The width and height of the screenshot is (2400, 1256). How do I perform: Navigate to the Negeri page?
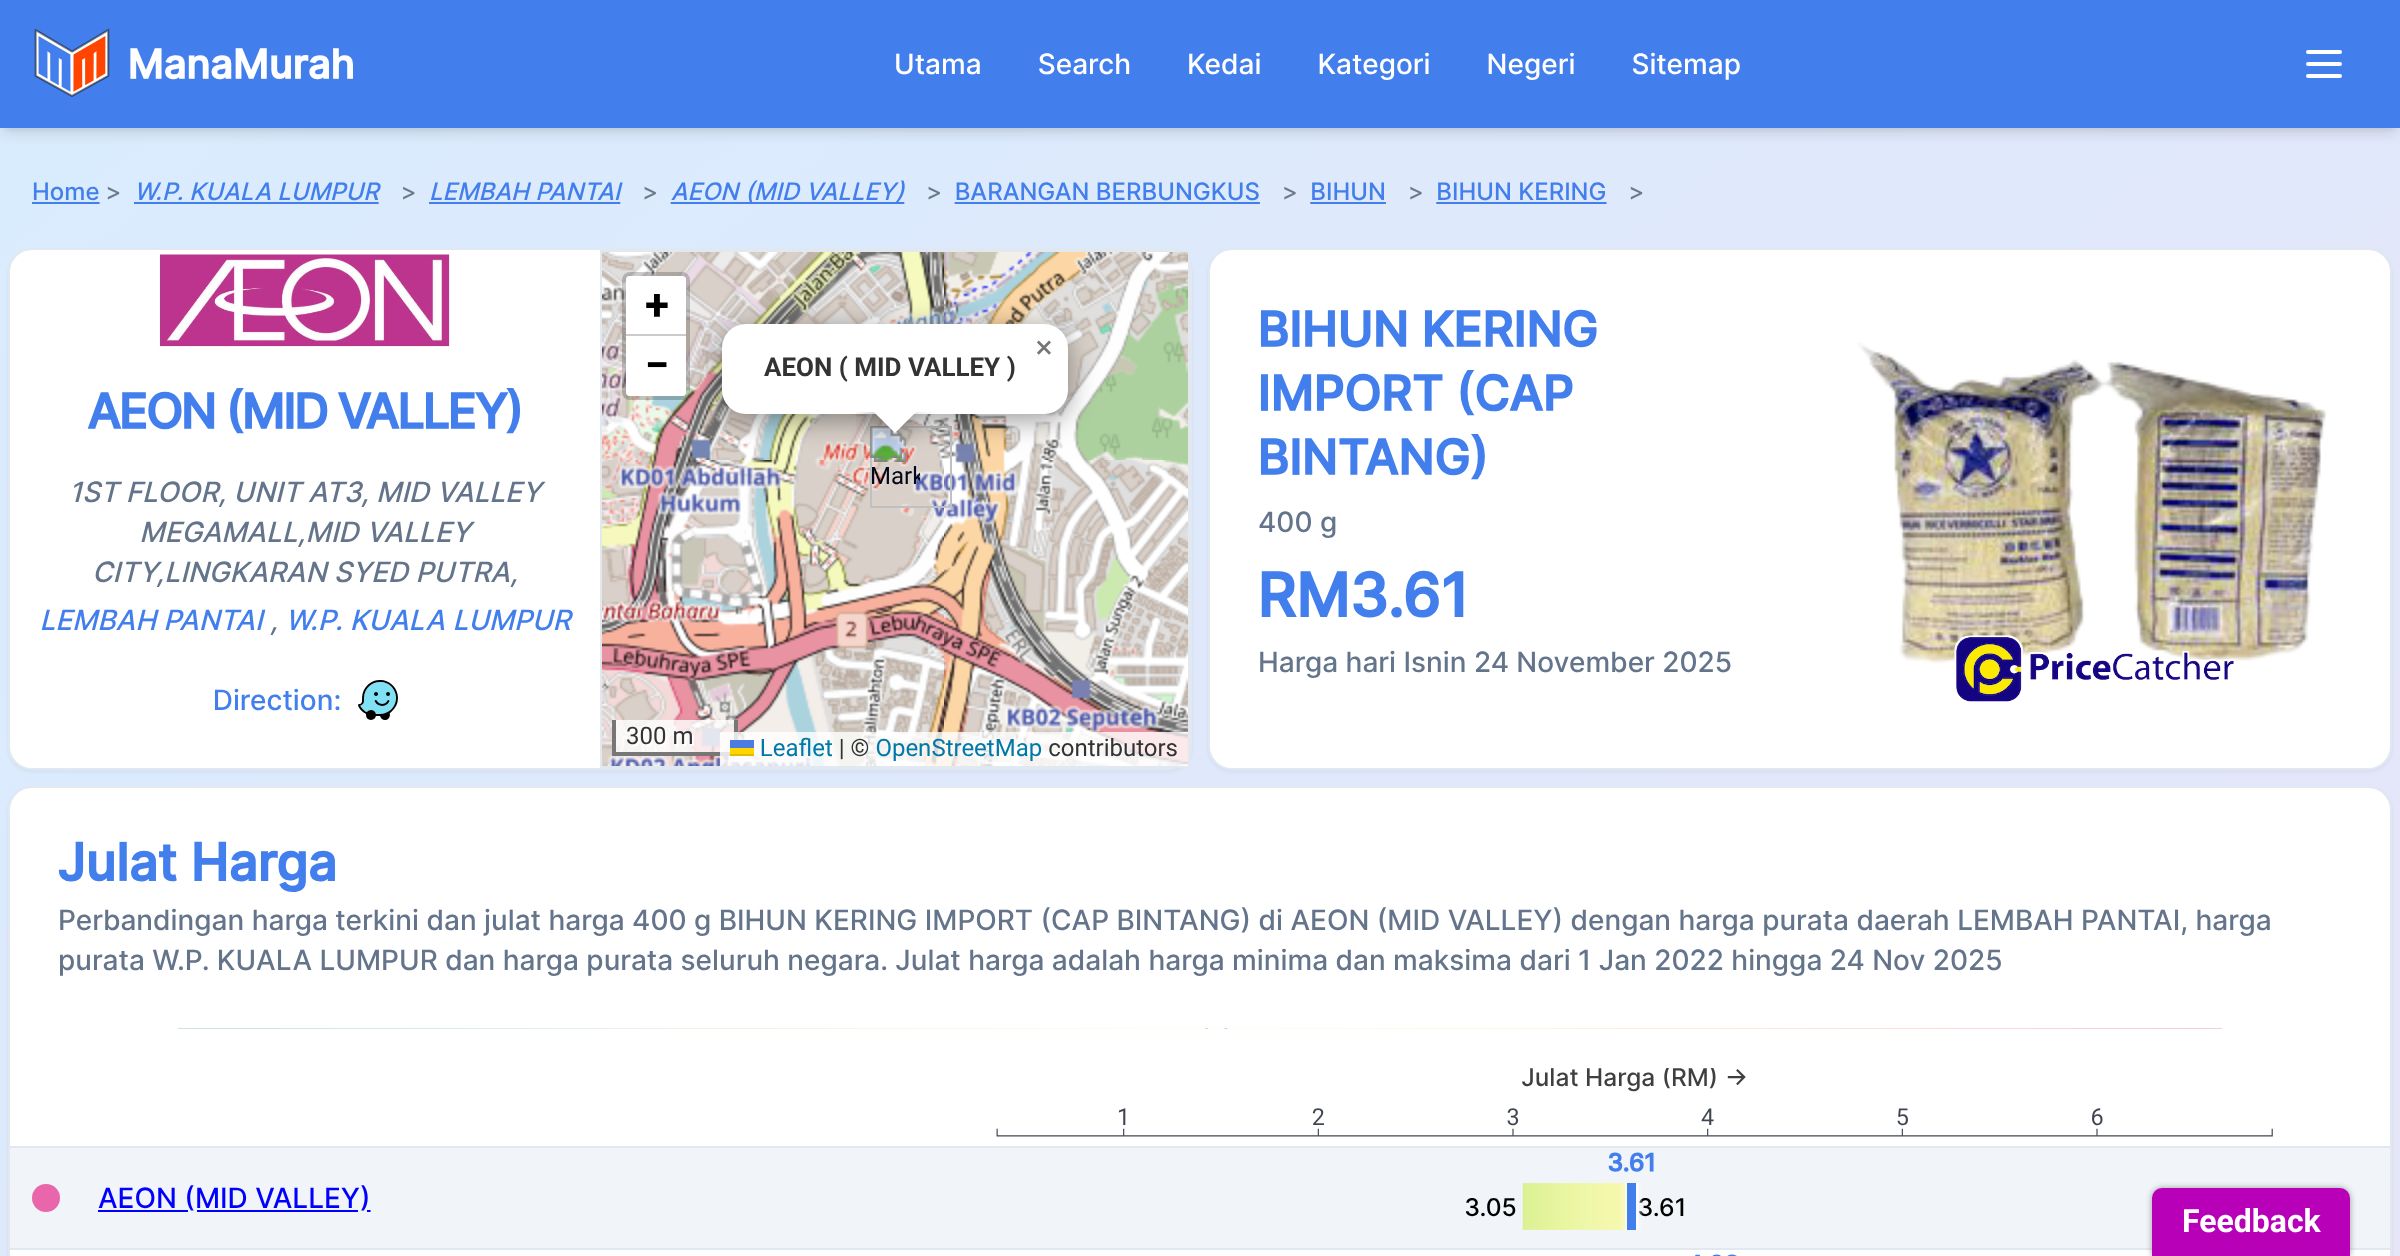[1530, 64]
